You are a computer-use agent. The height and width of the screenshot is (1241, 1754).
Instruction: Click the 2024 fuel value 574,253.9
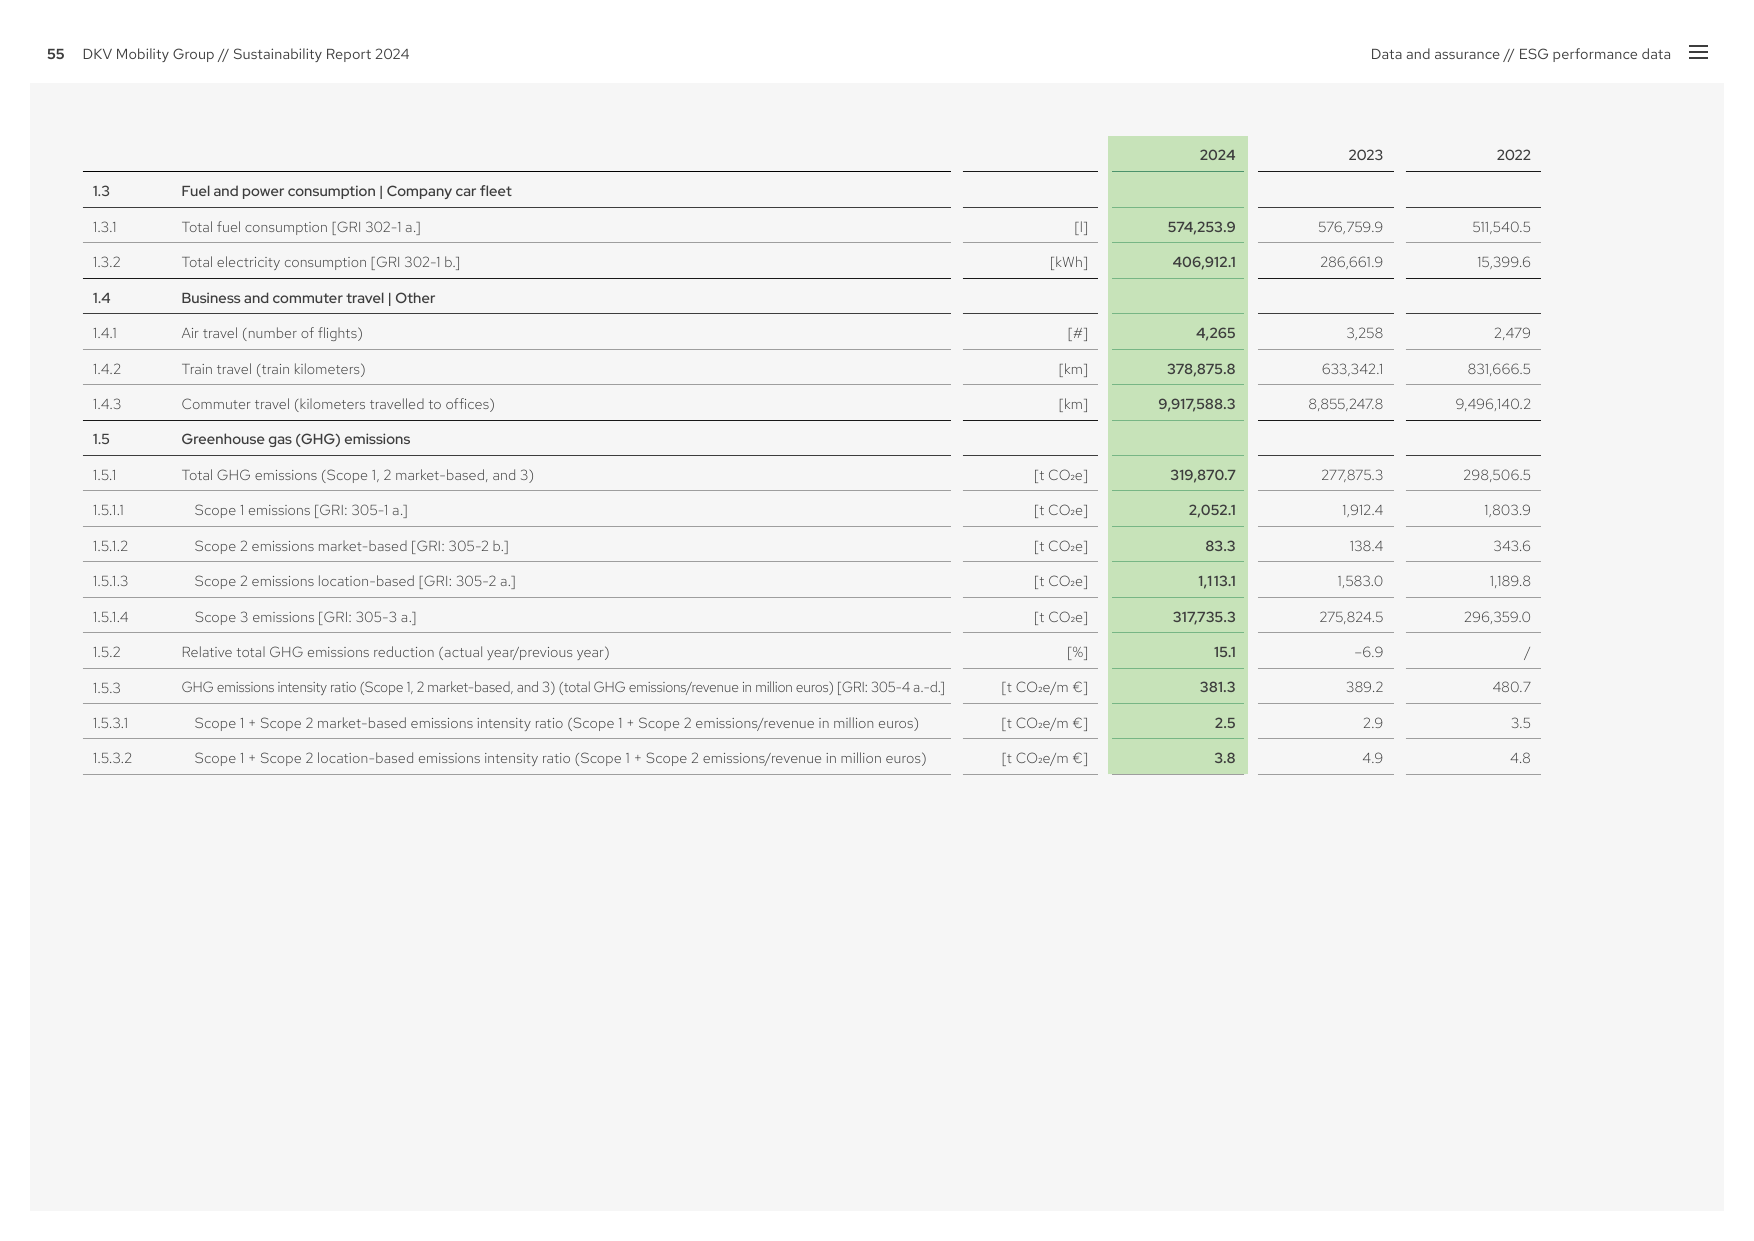coord(1201,227)
